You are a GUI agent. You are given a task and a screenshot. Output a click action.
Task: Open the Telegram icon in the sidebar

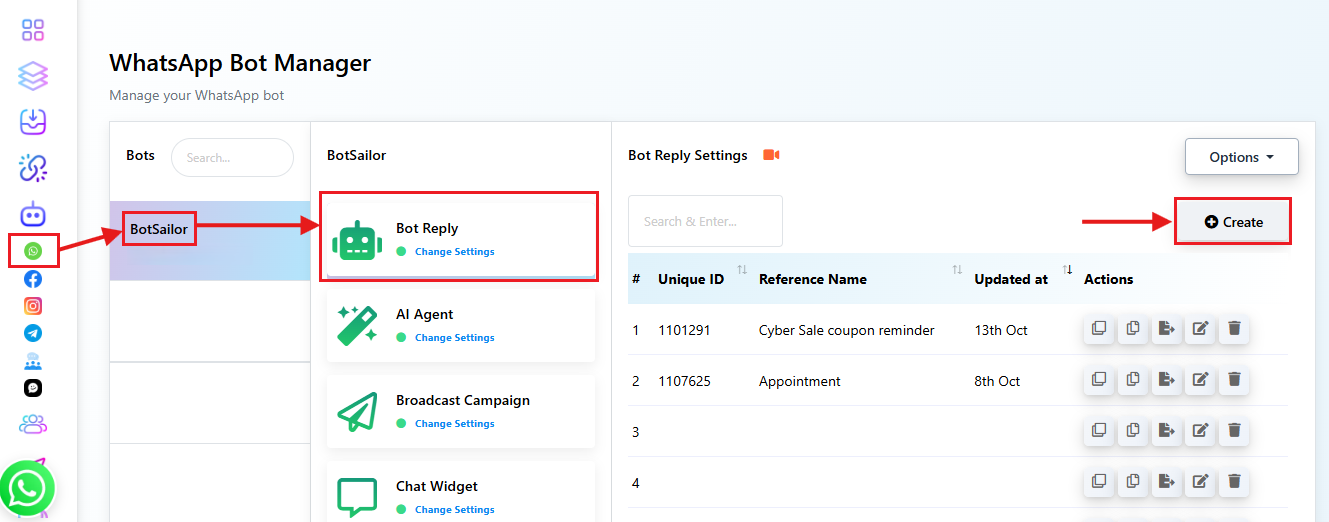(x=33, y=333)
